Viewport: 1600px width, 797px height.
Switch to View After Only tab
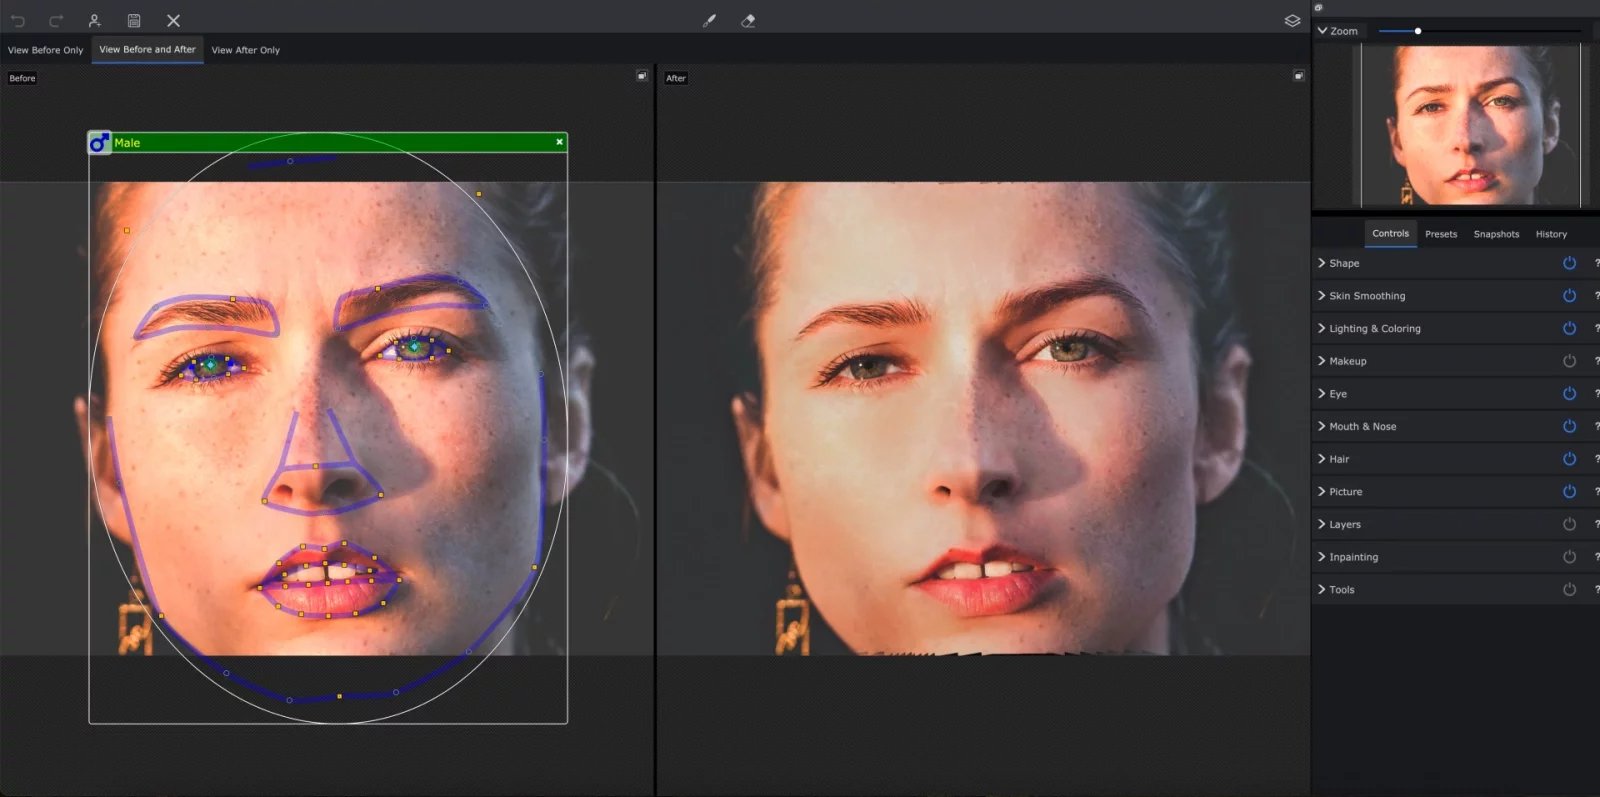point(246,50)
